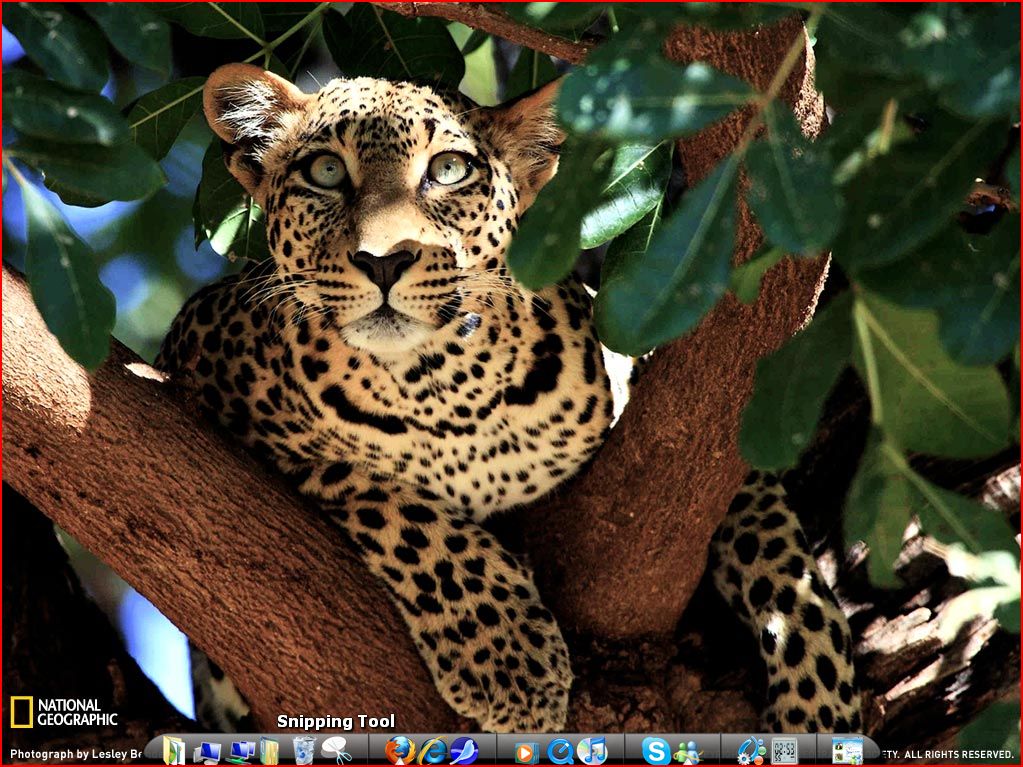
Task: Open Windows Live Messenger dock icon
Action: [688, 751]
